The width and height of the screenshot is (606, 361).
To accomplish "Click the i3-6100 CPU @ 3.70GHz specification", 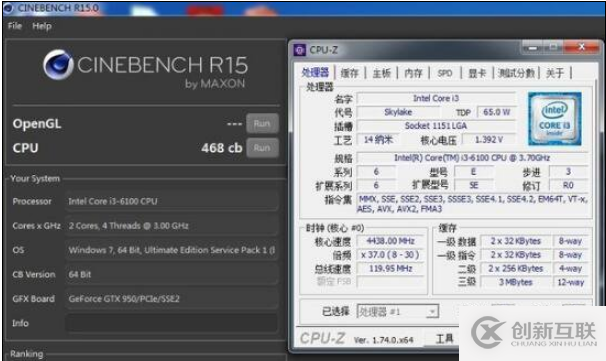I will pos(472,158).
